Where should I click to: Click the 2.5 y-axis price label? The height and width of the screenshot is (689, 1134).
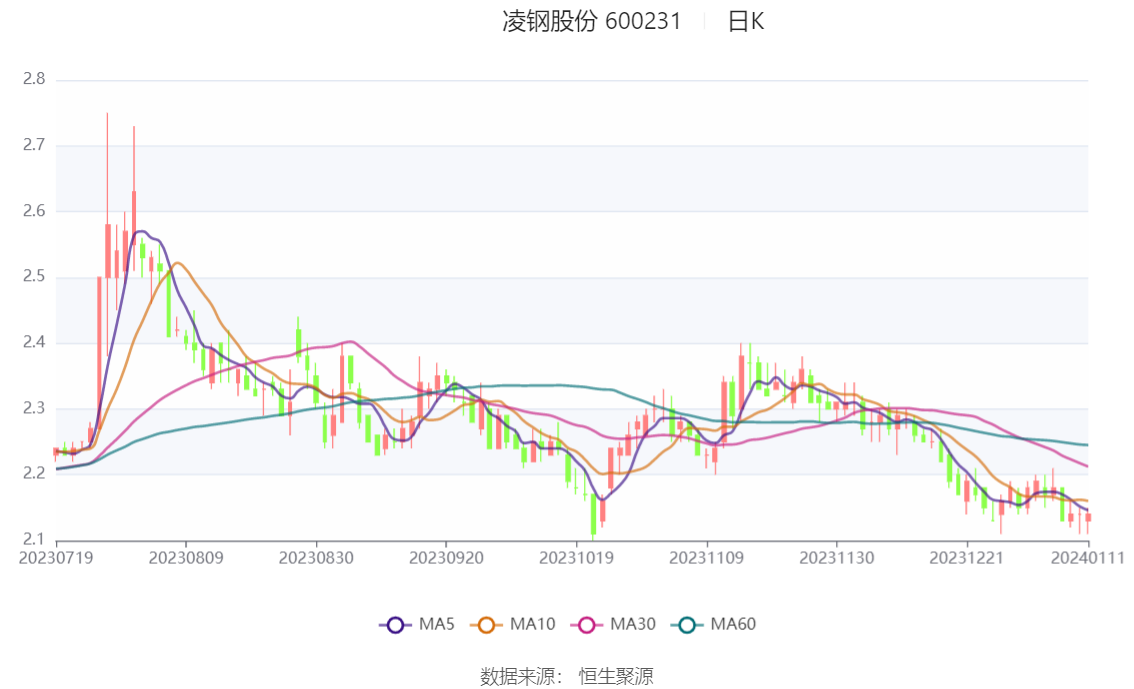pos(34,277)
